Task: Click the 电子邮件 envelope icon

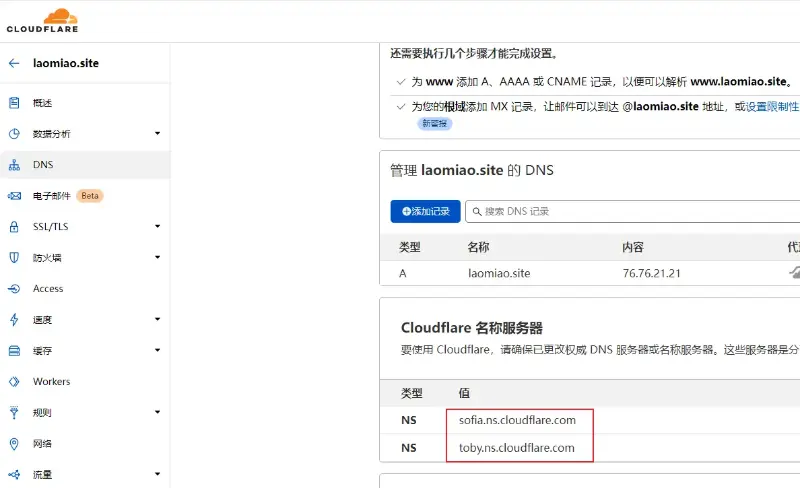Action: 14,196
